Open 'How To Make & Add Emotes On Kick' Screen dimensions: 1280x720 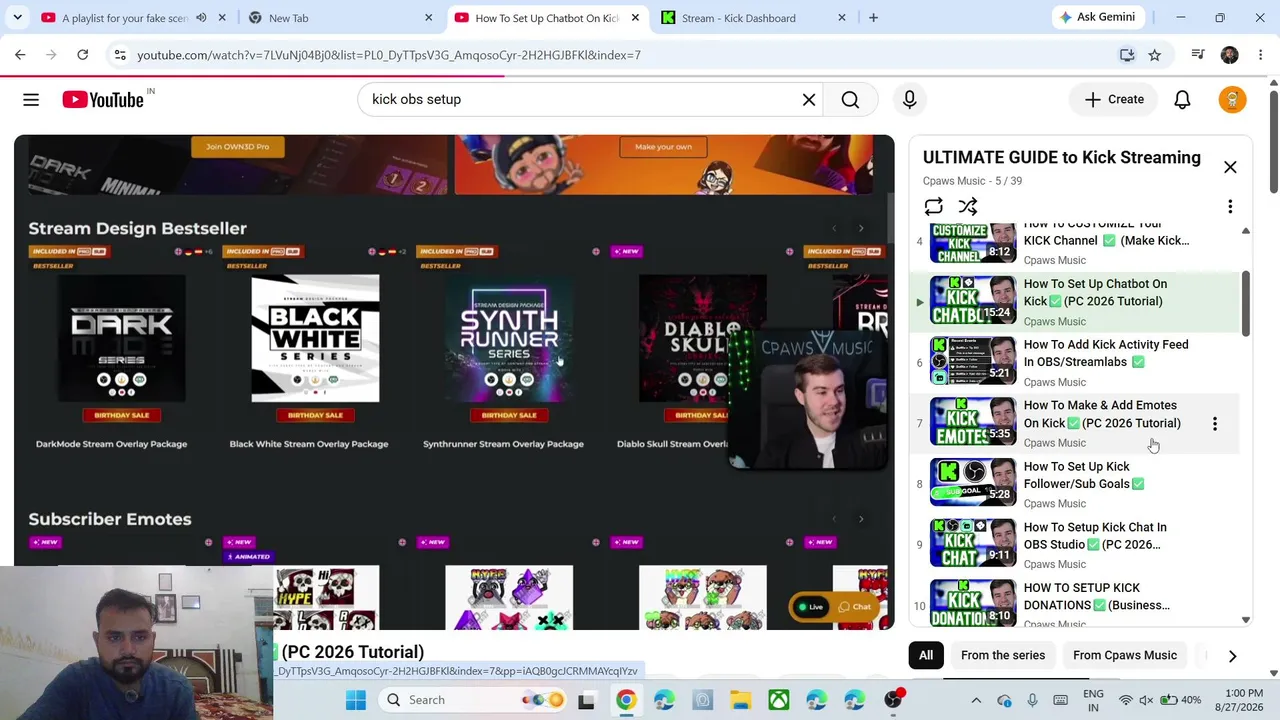[1075, 423]
